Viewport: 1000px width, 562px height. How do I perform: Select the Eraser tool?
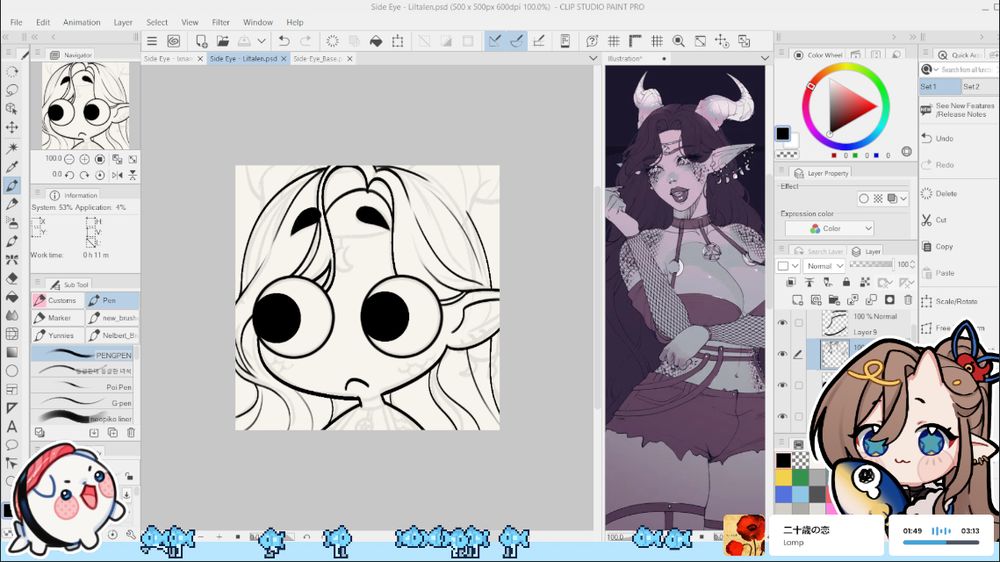click(x=11, y=279)
